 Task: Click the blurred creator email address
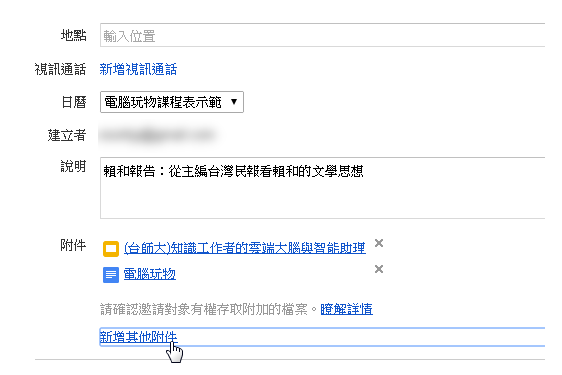(157, 135)
